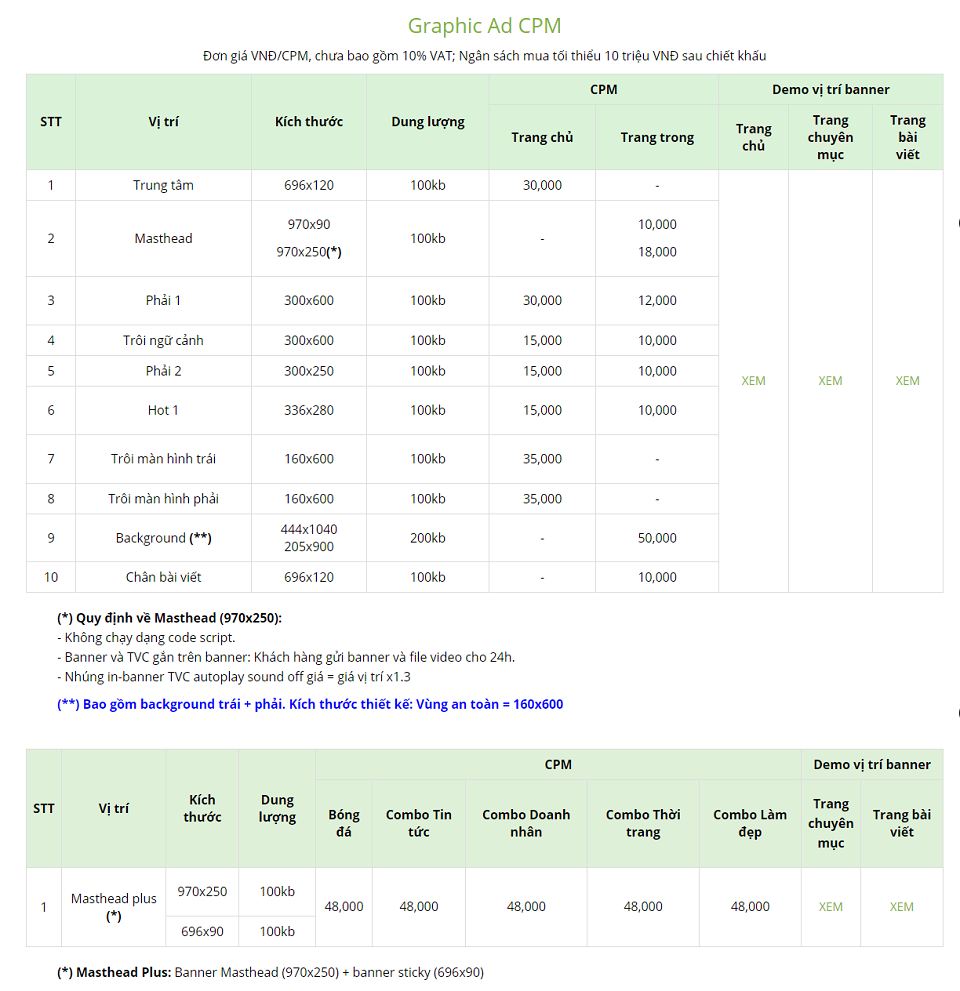Click the Trôi ngữ cảnh row label
The height and width of the screenshot is (991, 960).
click(x=163, y=340)
